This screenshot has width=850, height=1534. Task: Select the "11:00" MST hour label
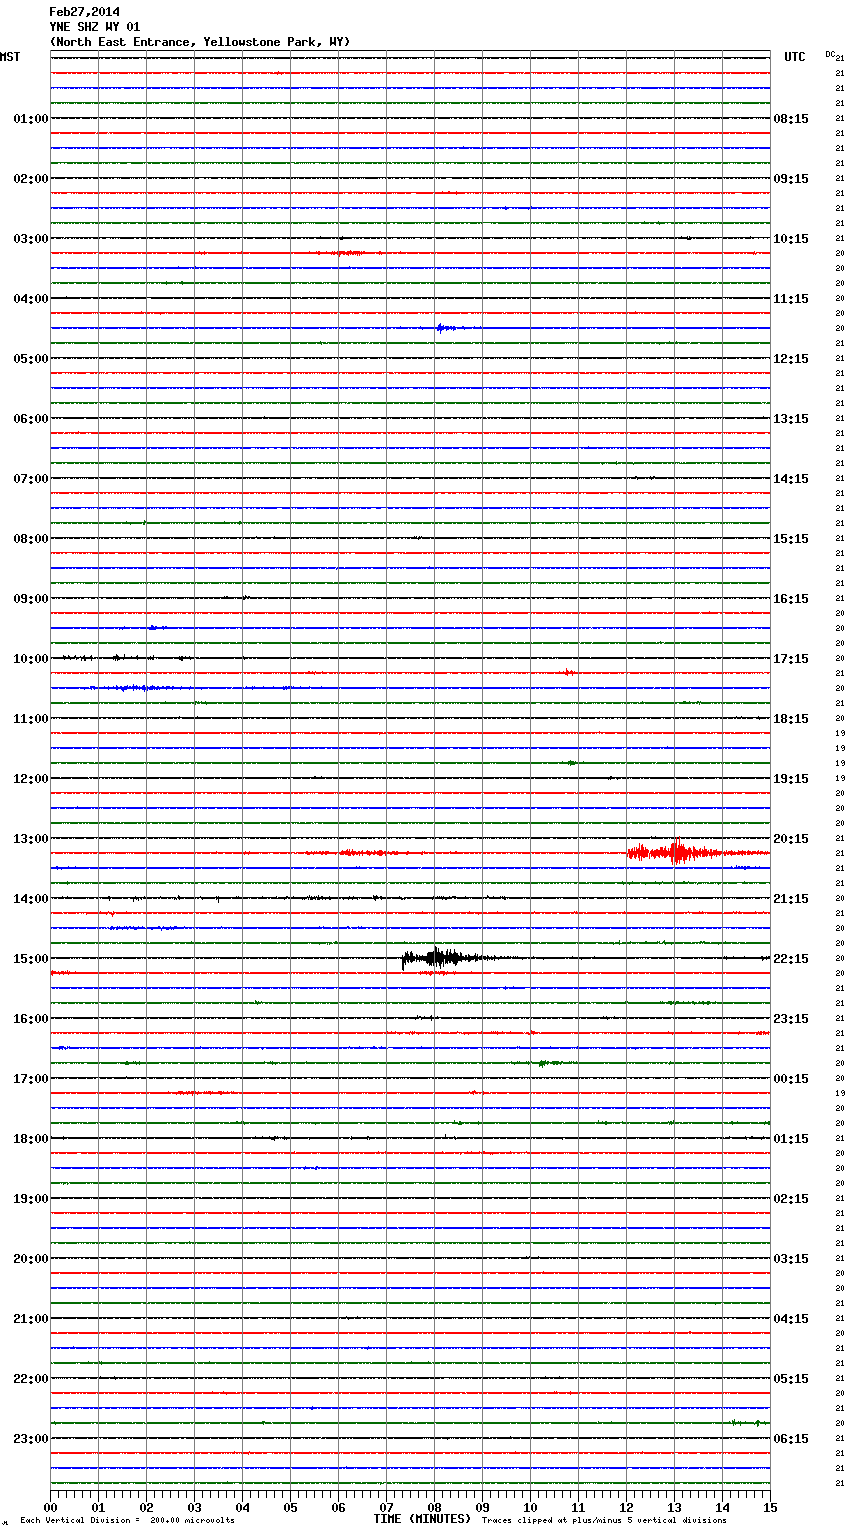tap(31, 719)
